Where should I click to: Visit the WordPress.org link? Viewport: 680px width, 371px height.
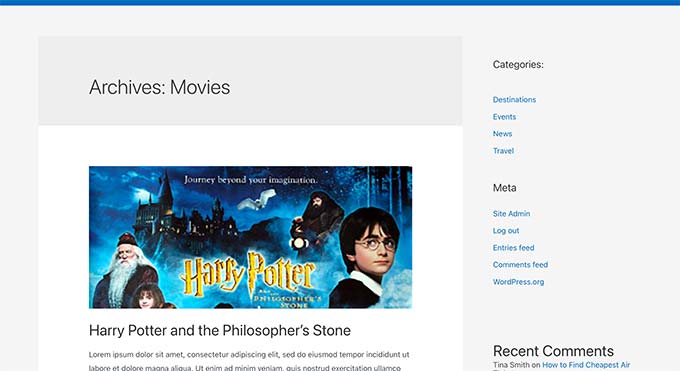pos(518,282)
